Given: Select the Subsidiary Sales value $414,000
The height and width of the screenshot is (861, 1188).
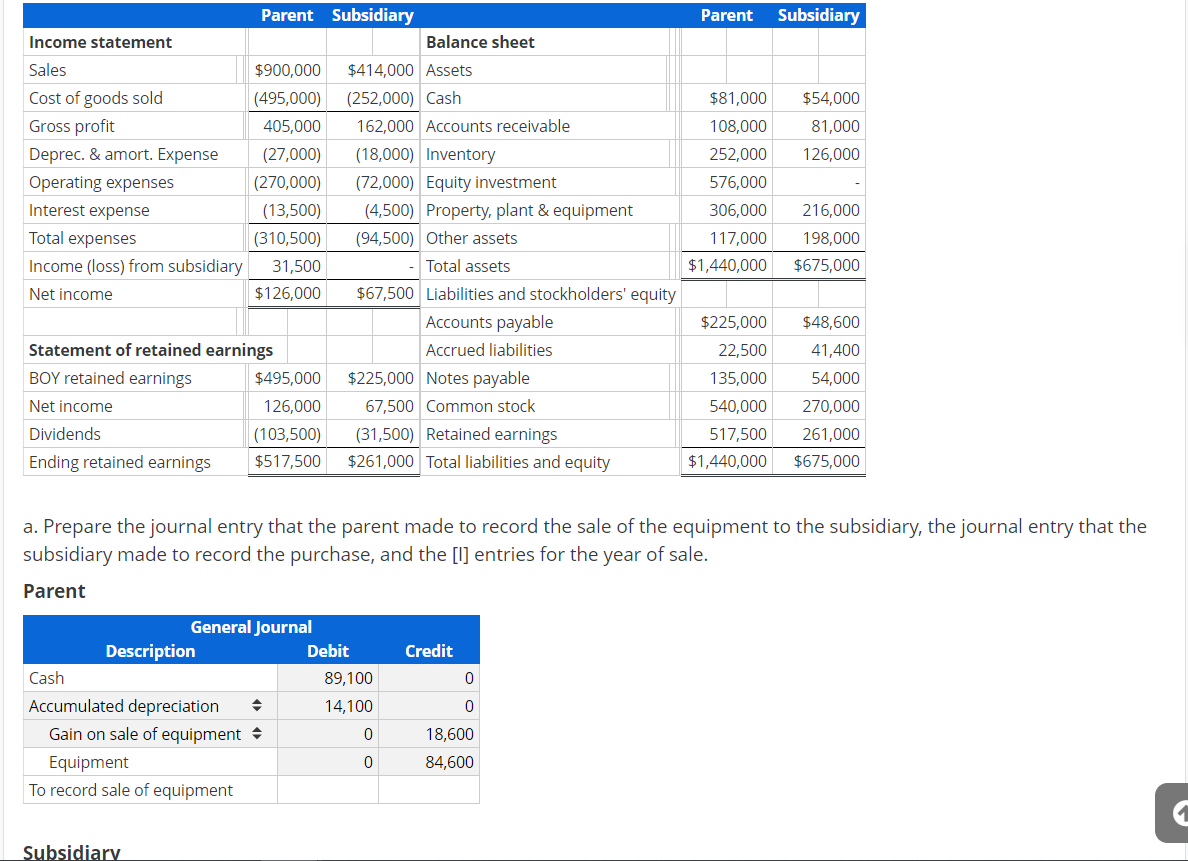Looking at the screenshot, I should pos(380,70).
